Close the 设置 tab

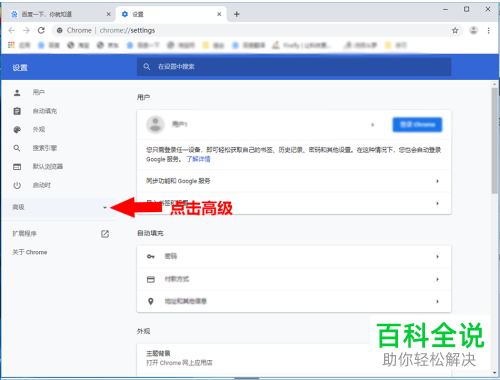point(219,14)
